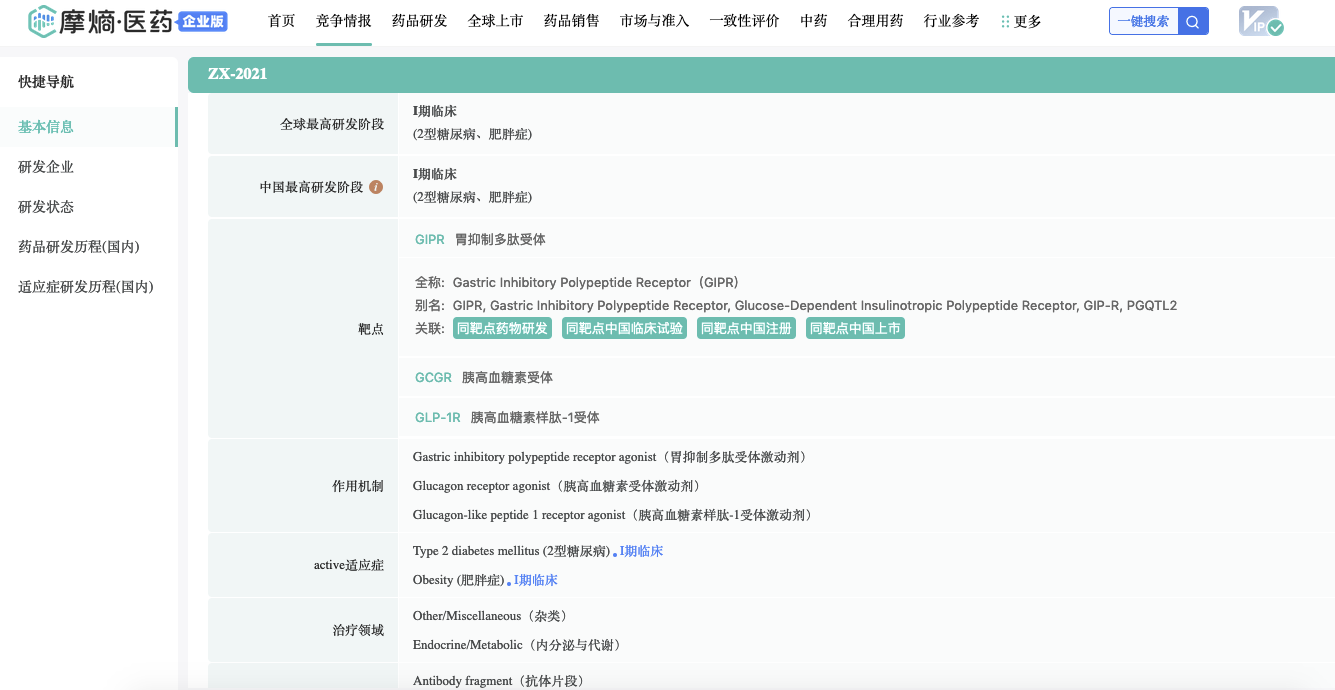The image size is (1335, 690).
Task: Click I期临床 link for Type 2 diabetes
Action: (641, 551)
